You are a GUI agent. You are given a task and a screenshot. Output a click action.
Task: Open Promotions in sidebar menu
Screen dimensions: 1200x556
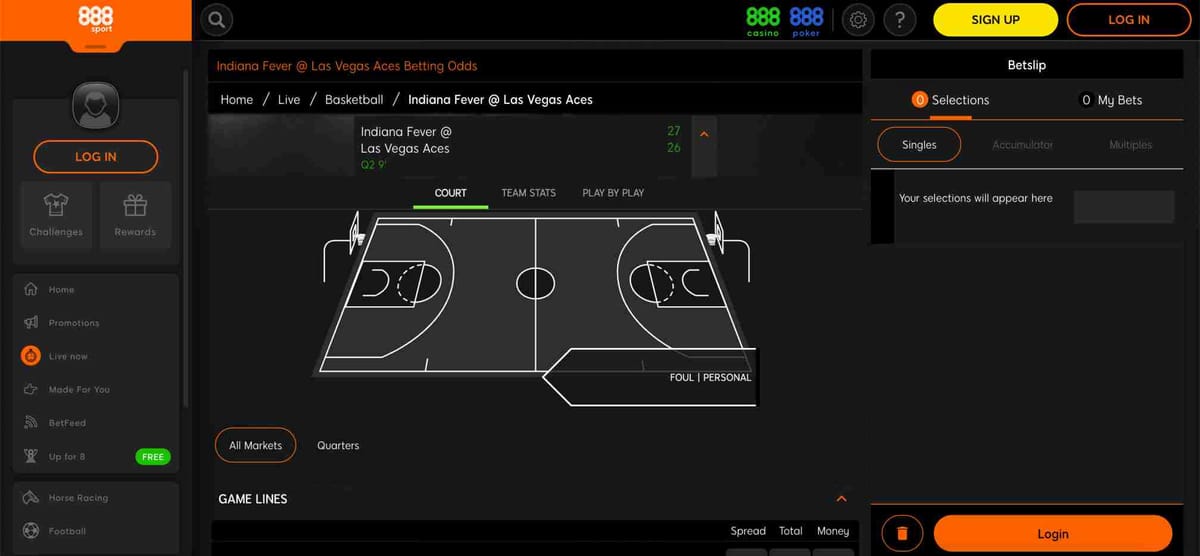[x=74, y=323]
